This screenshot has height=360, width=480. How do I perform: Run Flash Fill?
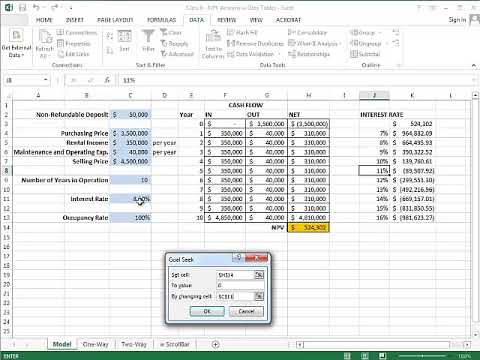click(x=243, y=33)
